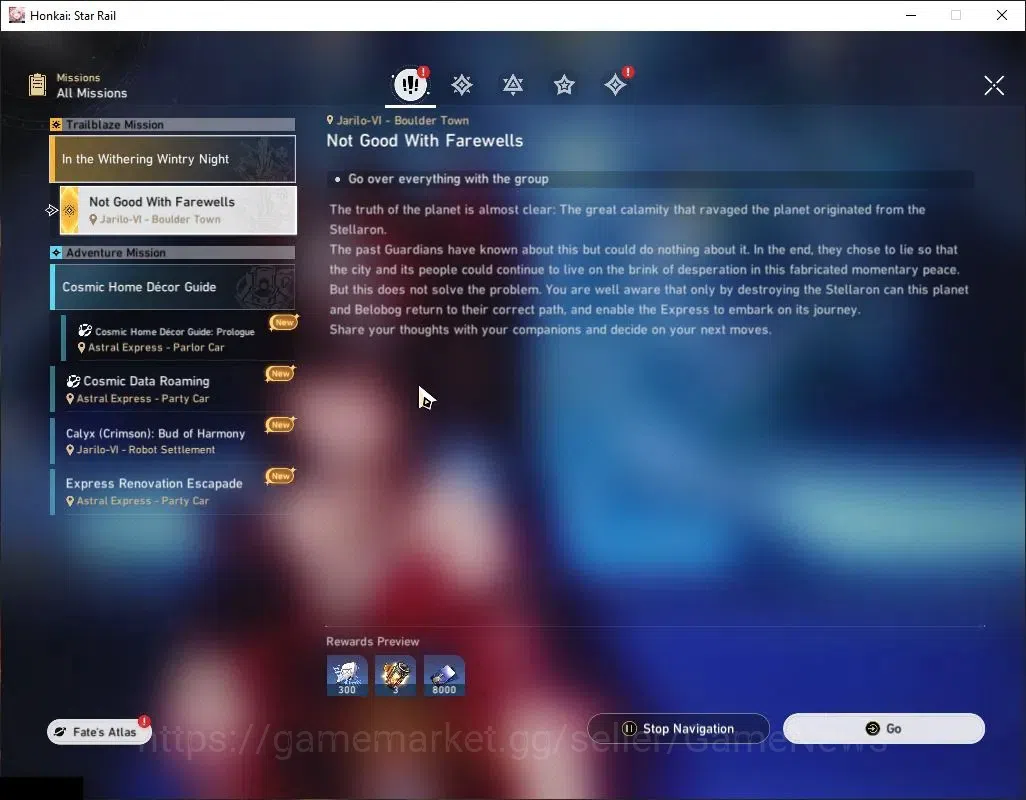Minimize the Honkai: Star Rail window
The image size is (1026, 800).
(911, 15)
